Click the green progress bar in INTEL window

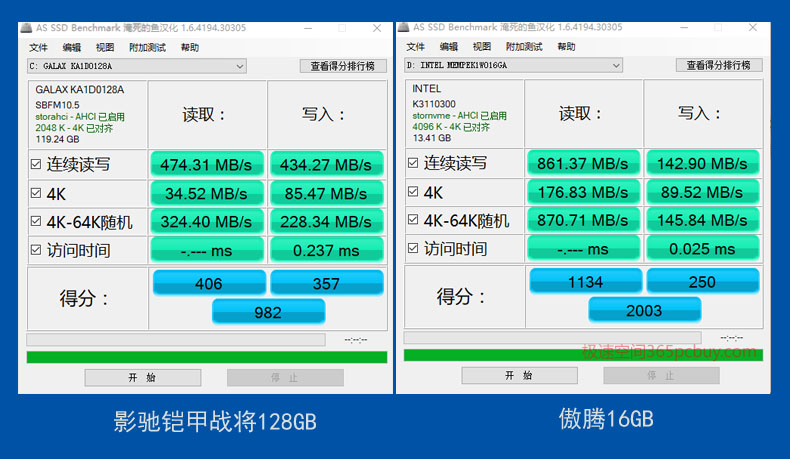pos(583,355)
